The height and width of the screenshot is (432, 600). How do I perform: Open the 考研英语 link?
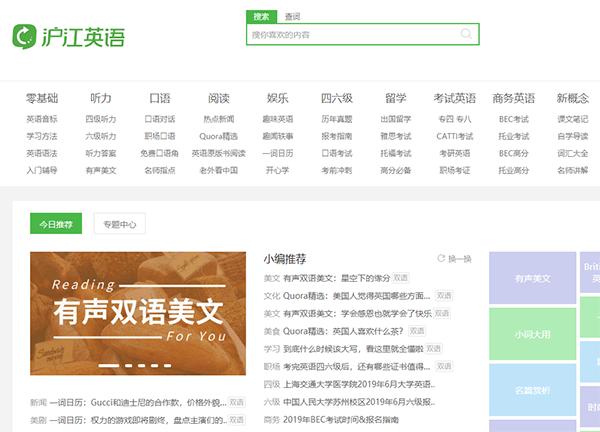(455, 153)
